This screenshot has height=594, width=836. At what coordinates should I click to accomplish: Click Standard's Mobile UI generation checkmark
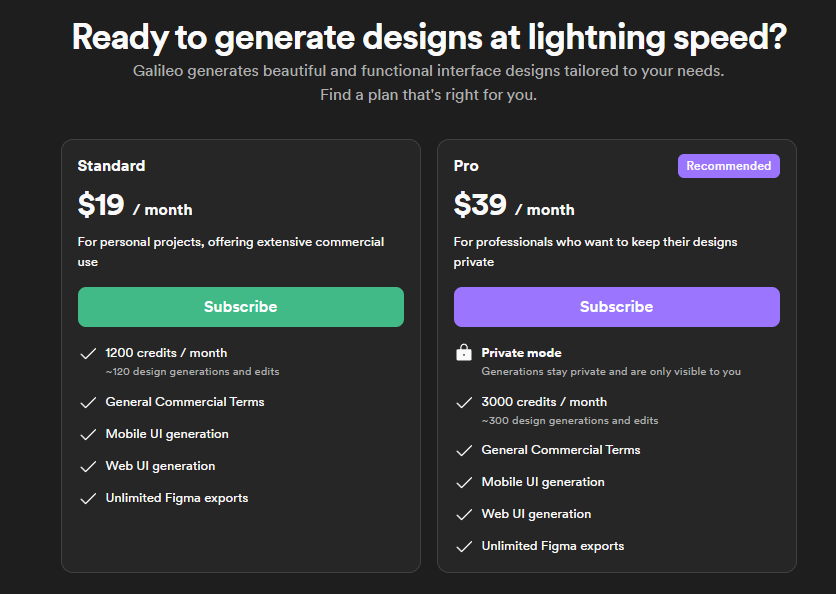87,434
